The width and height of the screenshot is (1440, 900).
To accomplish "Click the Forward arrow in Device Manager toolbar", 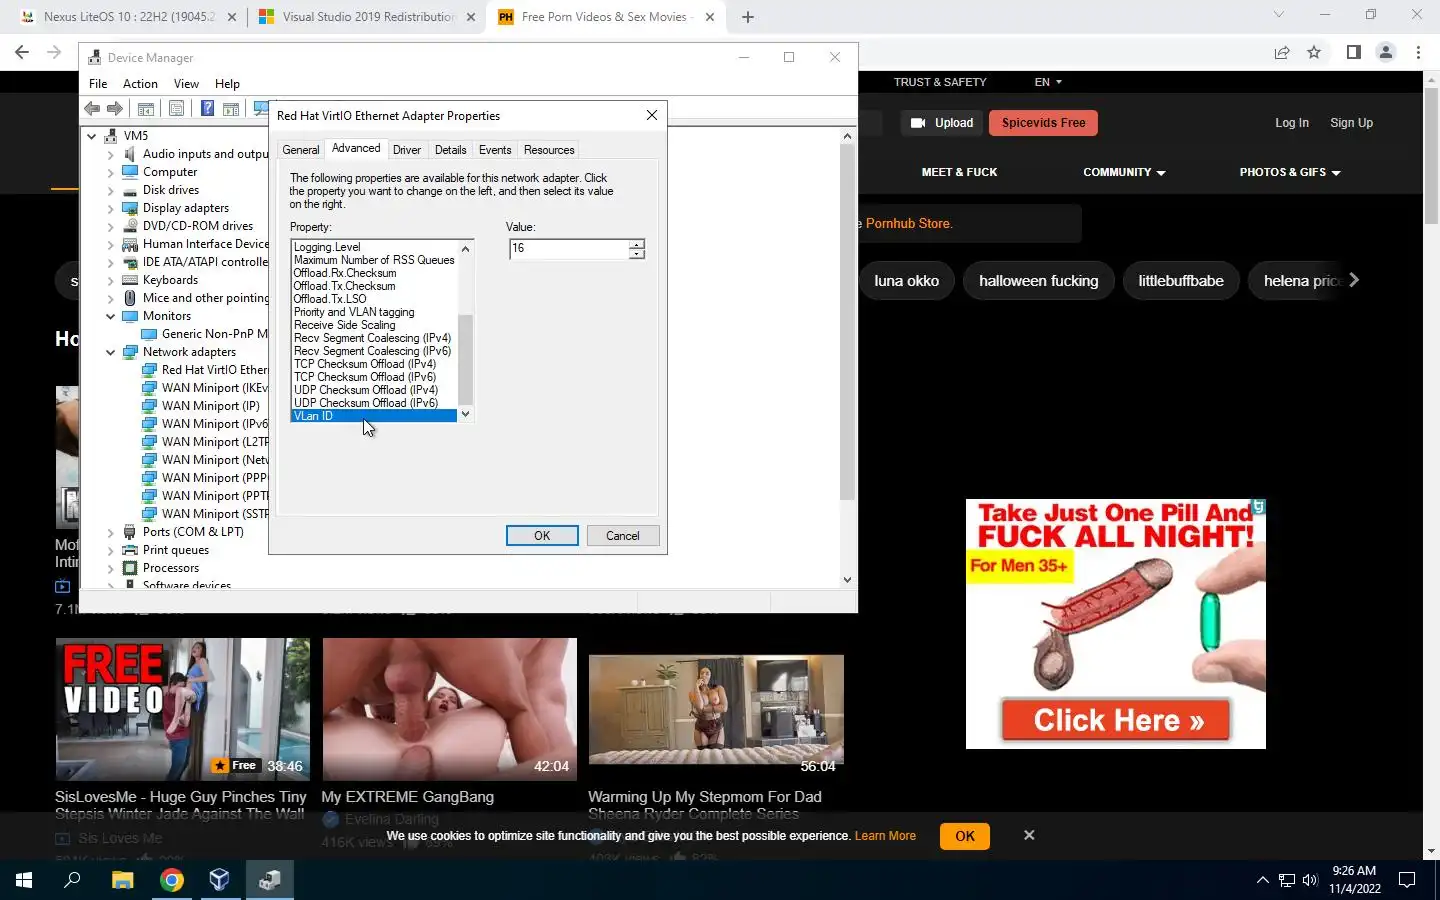I will click(115, 109).
